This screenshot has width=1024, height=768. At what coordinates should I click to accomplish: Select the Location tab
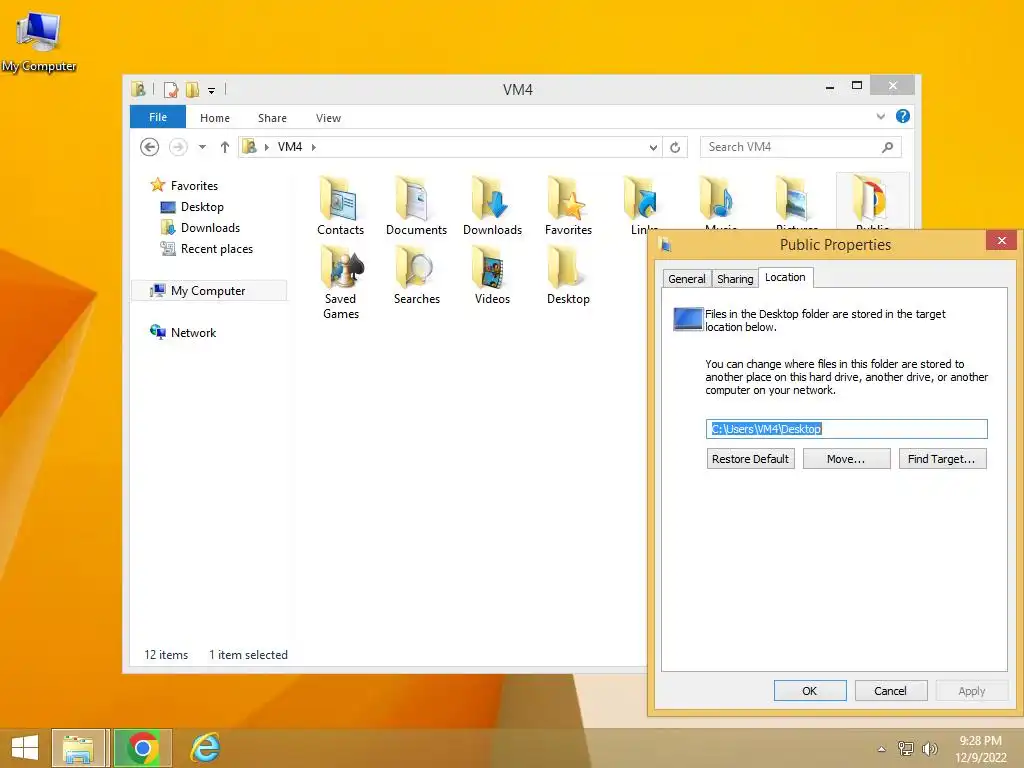pos(785,278)
